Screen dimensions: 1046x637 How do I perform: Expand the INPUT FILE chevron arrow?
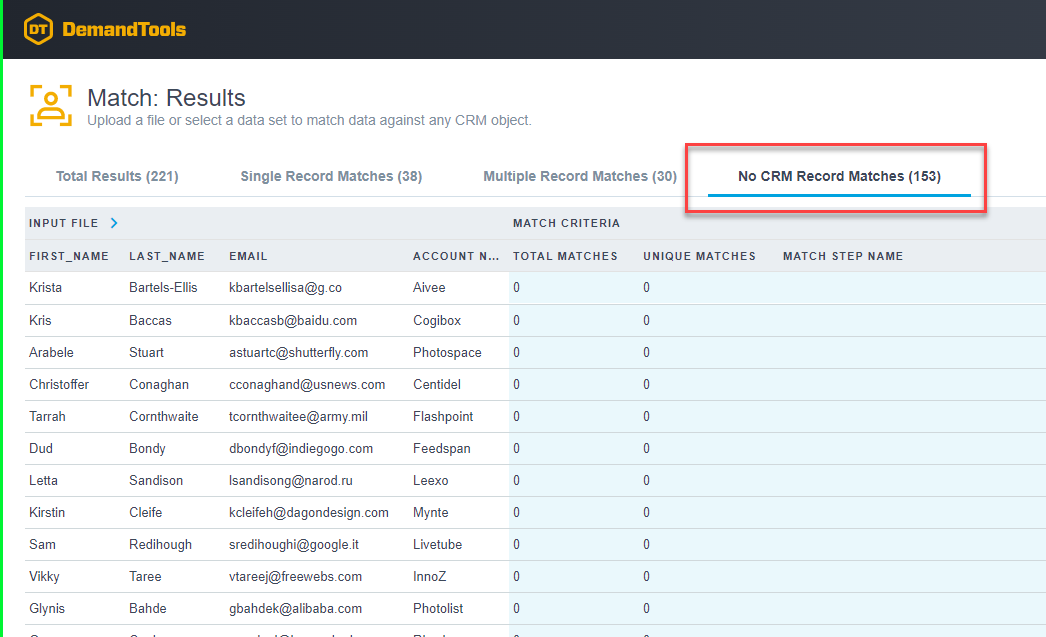pyautogui.click(x=114, y=223)
